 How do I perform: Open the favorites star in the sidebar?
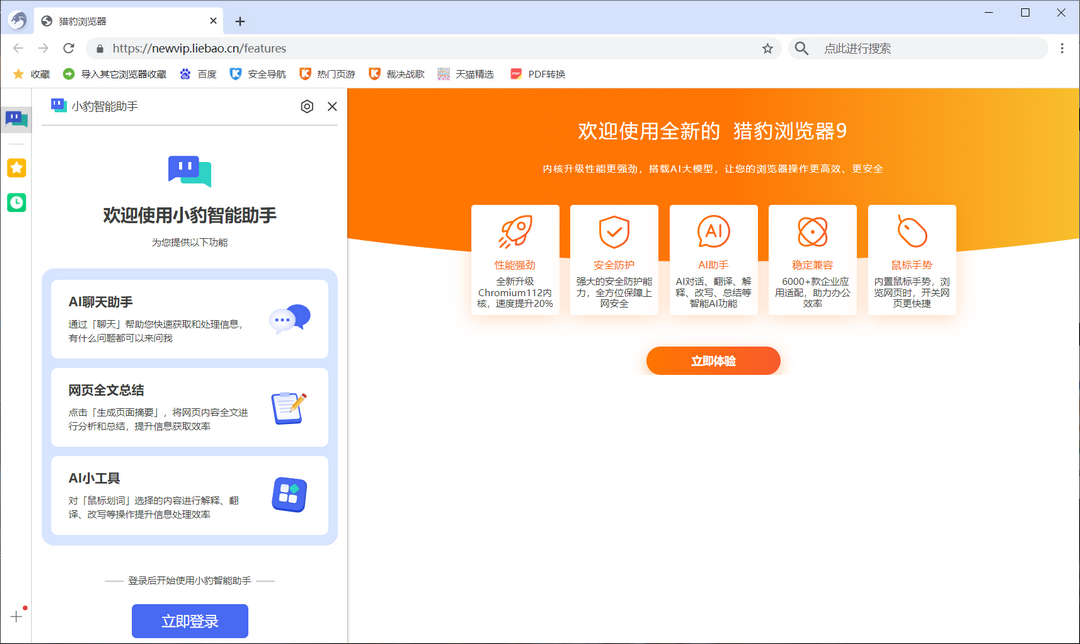point(16,168)
